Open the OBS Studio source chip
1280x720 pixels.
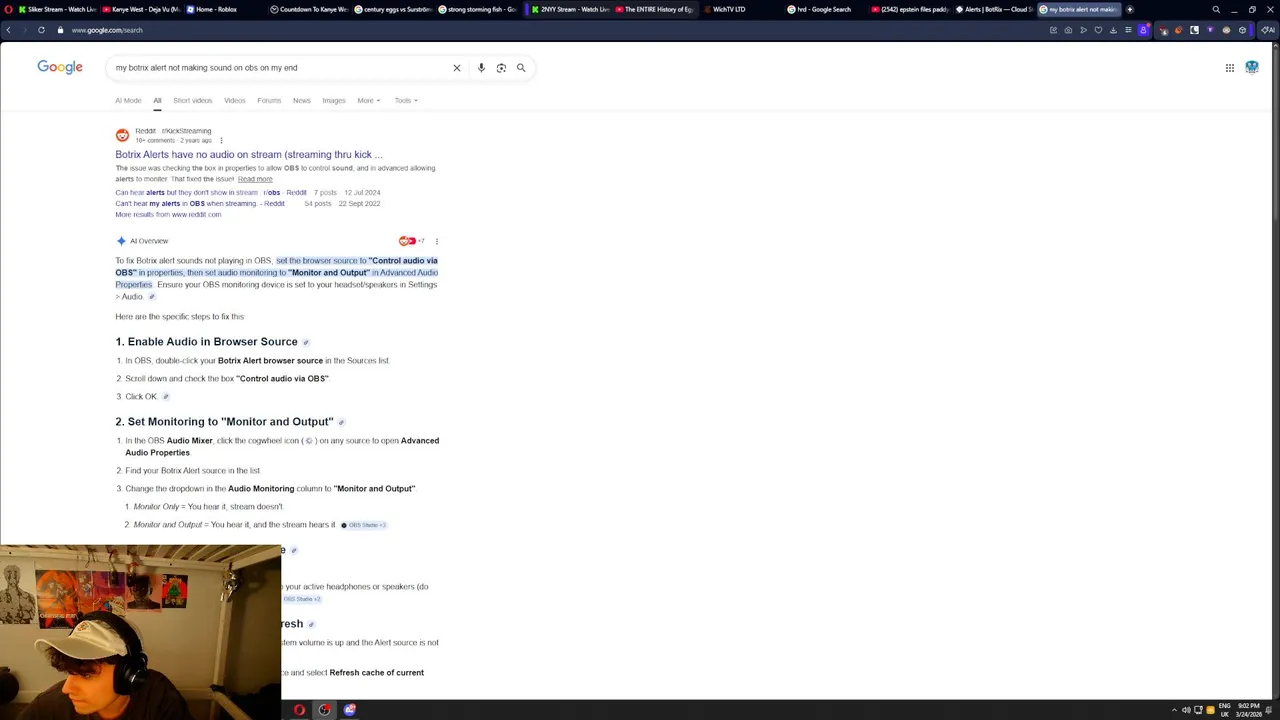363,525
